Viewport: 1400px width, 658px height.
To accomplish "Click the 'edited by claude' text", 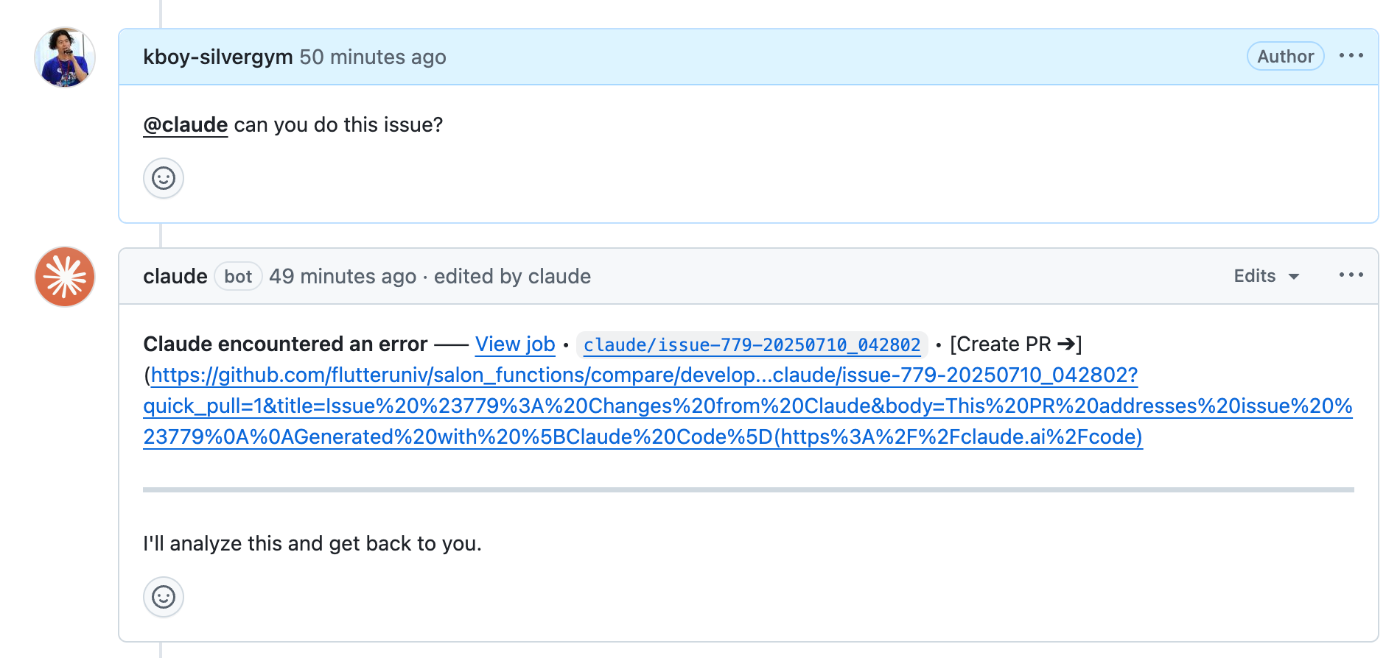I will [512, 276].
